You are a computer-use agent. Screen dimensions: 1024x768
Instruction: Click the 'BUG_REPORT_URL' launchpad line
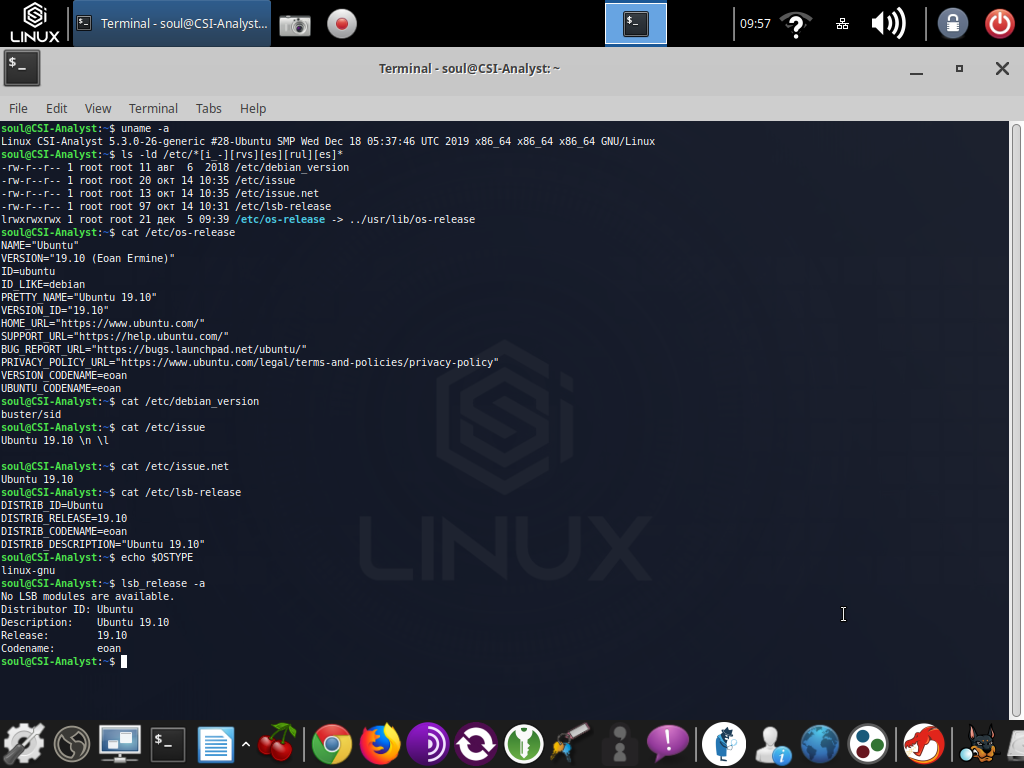click(x=153, y=349)
